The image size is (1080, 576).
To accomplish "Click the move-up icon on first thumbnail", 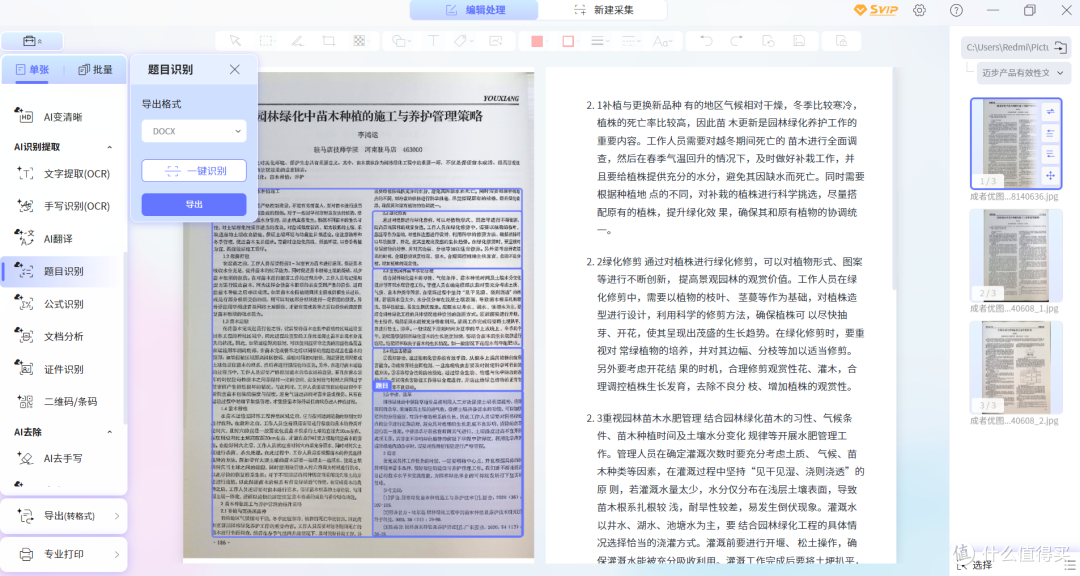I will point(1050,133).
